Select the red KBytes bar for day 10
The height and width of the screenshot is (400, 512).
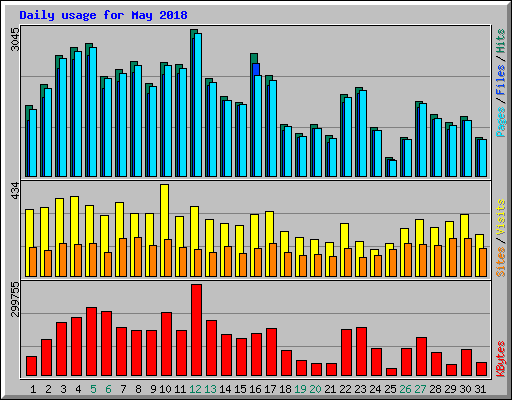[x=166, y=344]
